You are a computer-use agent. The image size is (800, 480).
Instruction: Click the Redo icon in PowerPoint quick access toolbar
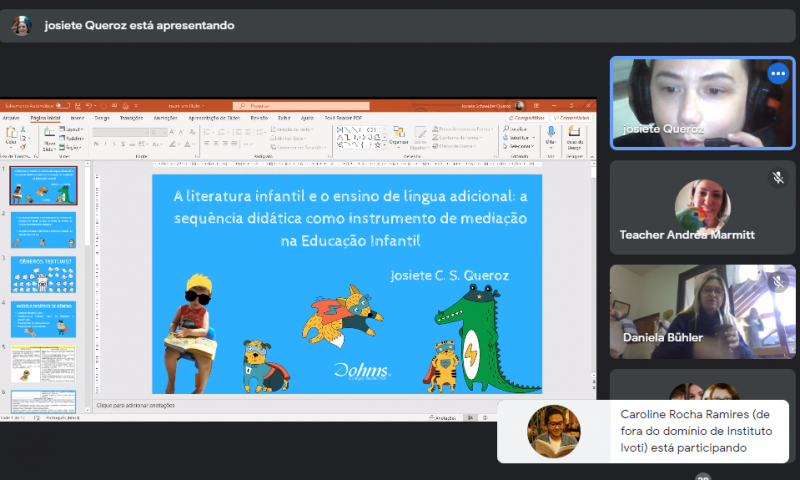[x=103, y=106]
